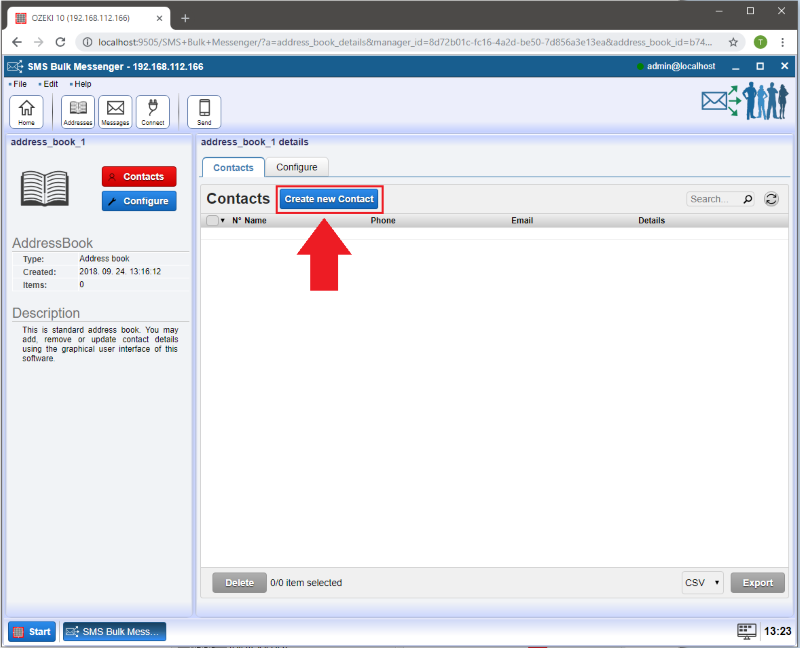
Task: Open the Edit menu
Action: coord(50,84)
